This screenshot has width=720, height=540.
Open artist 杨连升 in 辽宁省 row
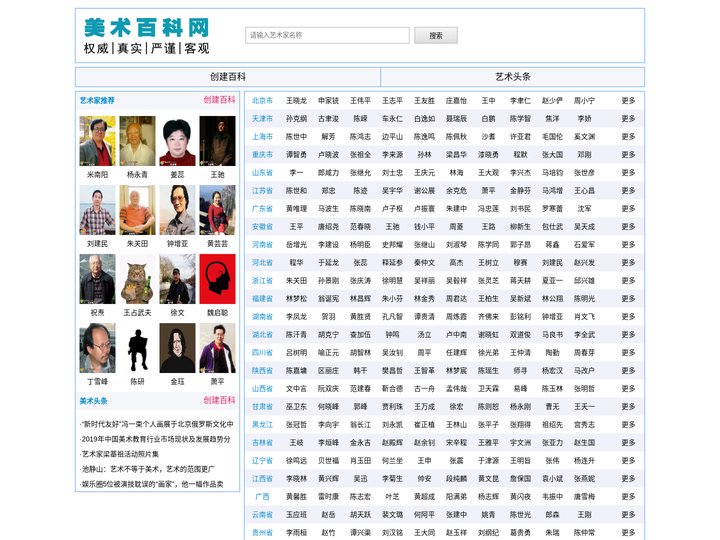584,461
